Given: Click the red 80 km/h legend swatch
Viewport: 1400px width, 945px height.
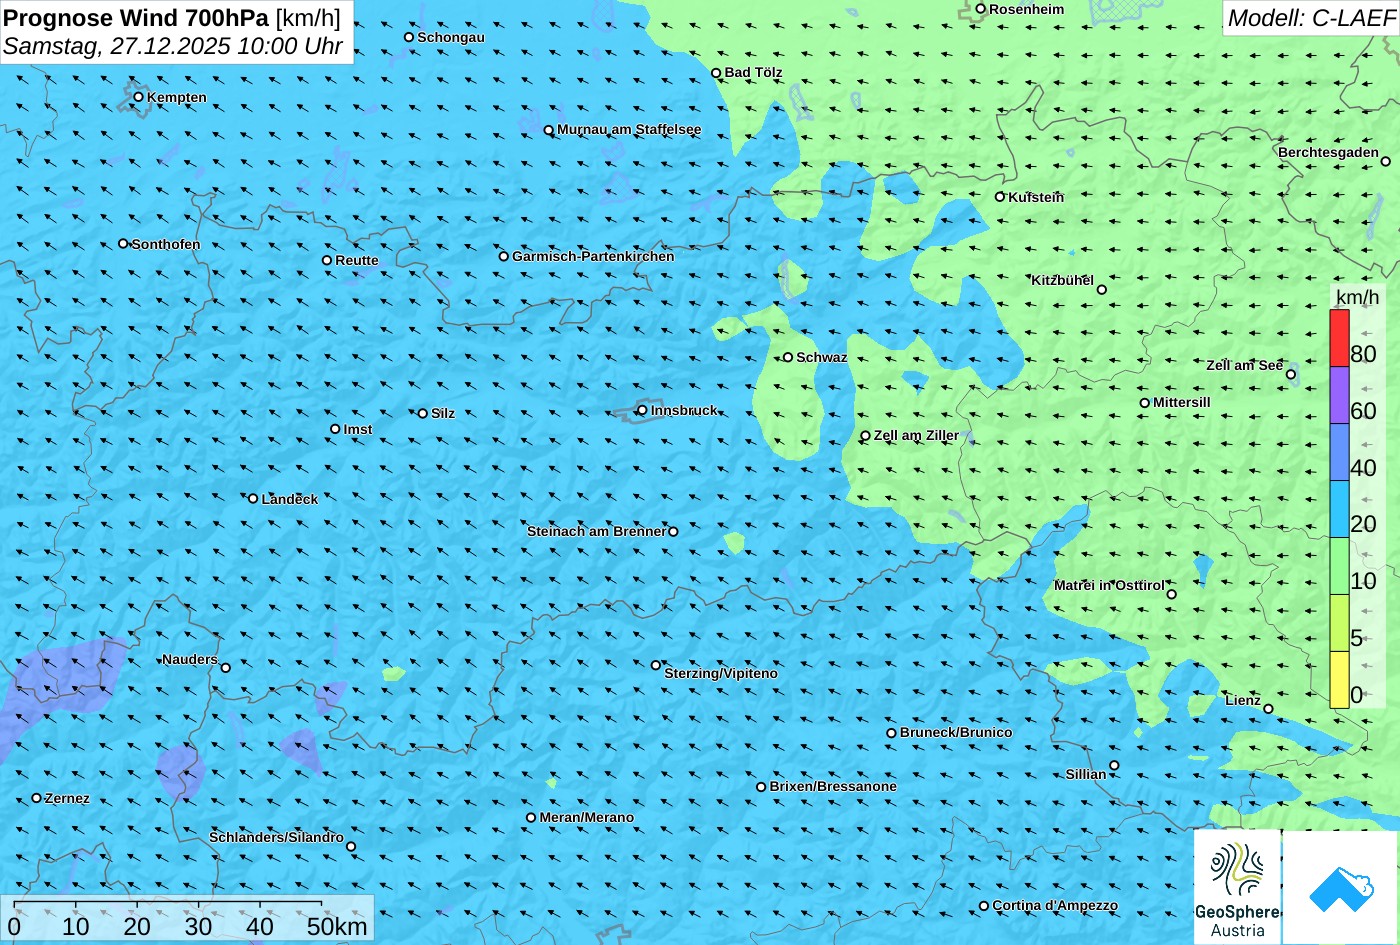Looking at the screenshot, I should pyautogui.click(x=1339, y=338).
